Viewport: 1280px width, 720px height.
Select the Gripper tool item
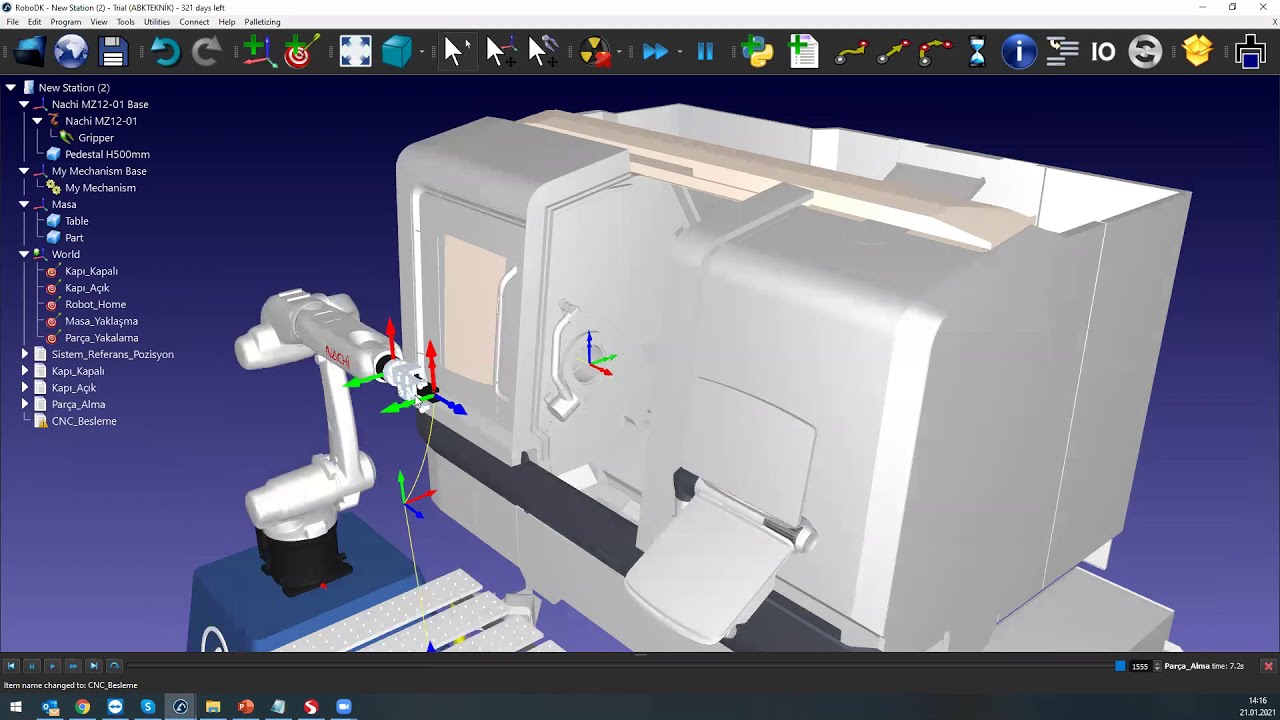(96, 138)
